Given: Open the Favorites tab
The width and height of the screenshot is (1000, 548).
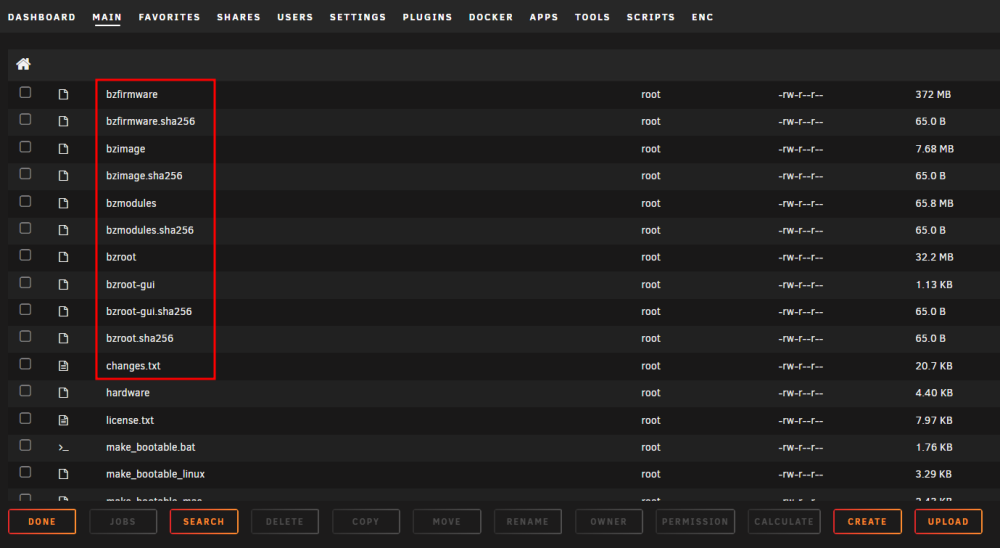Looking at the screenshot, I should tap(169, 17).
